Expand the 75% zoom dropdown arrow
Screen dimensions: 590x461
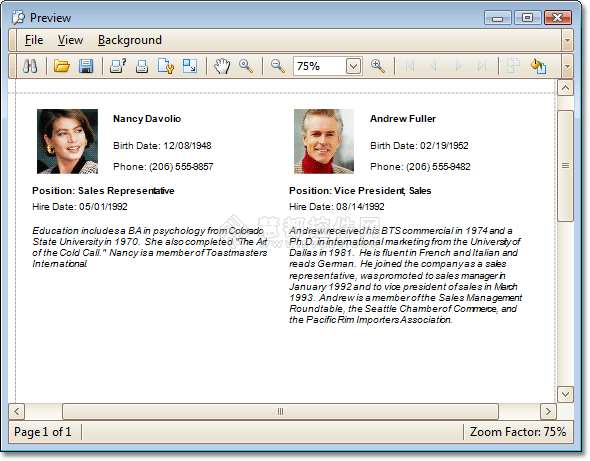353,67
